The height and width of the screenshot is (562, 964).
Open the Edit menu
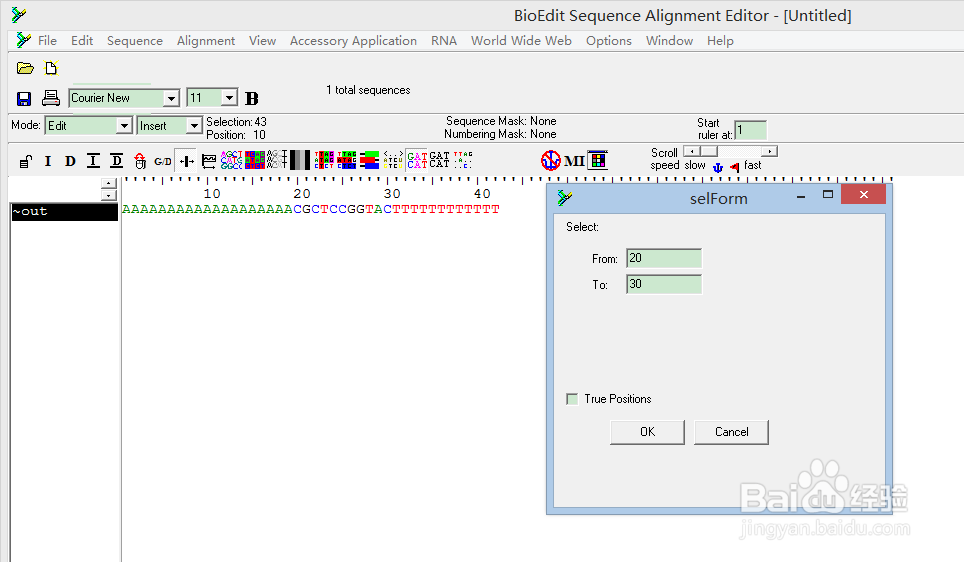(x=82, y=41)
